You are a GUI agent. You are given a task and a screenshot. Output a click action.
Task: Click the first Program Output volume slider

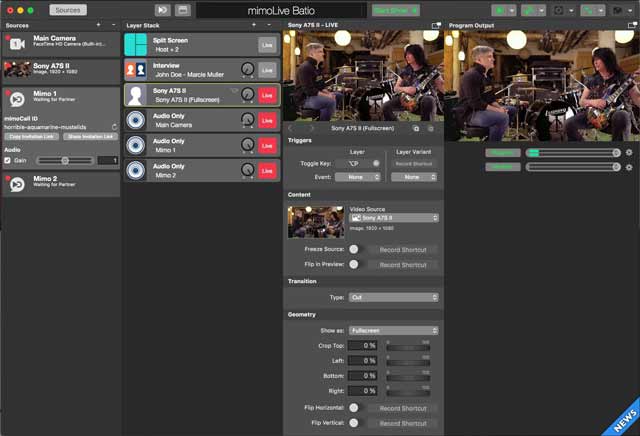pos(573,153)
